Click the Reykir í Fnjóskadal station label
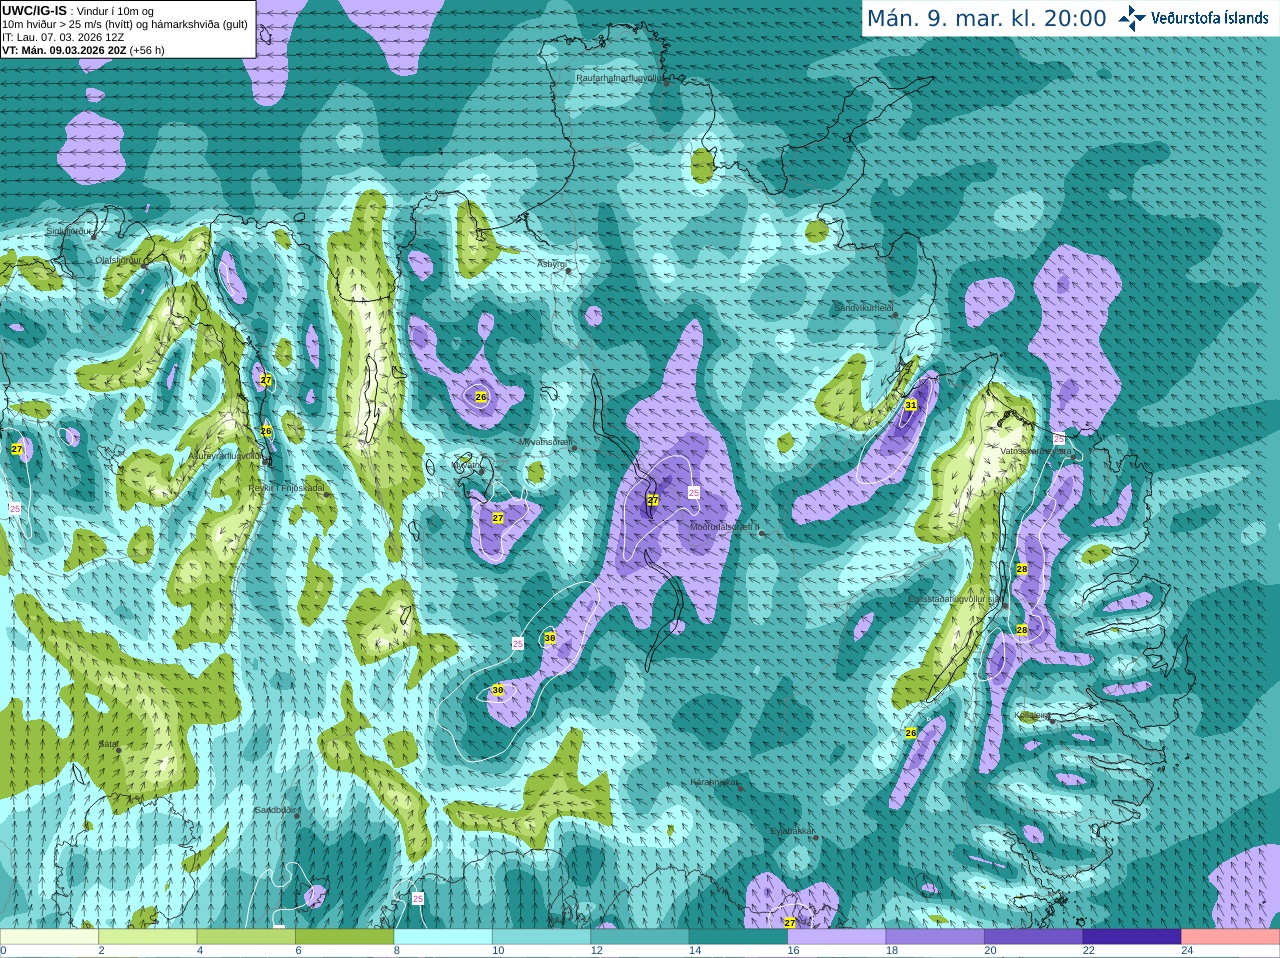The image size is (1280, 958). (286, 488)
